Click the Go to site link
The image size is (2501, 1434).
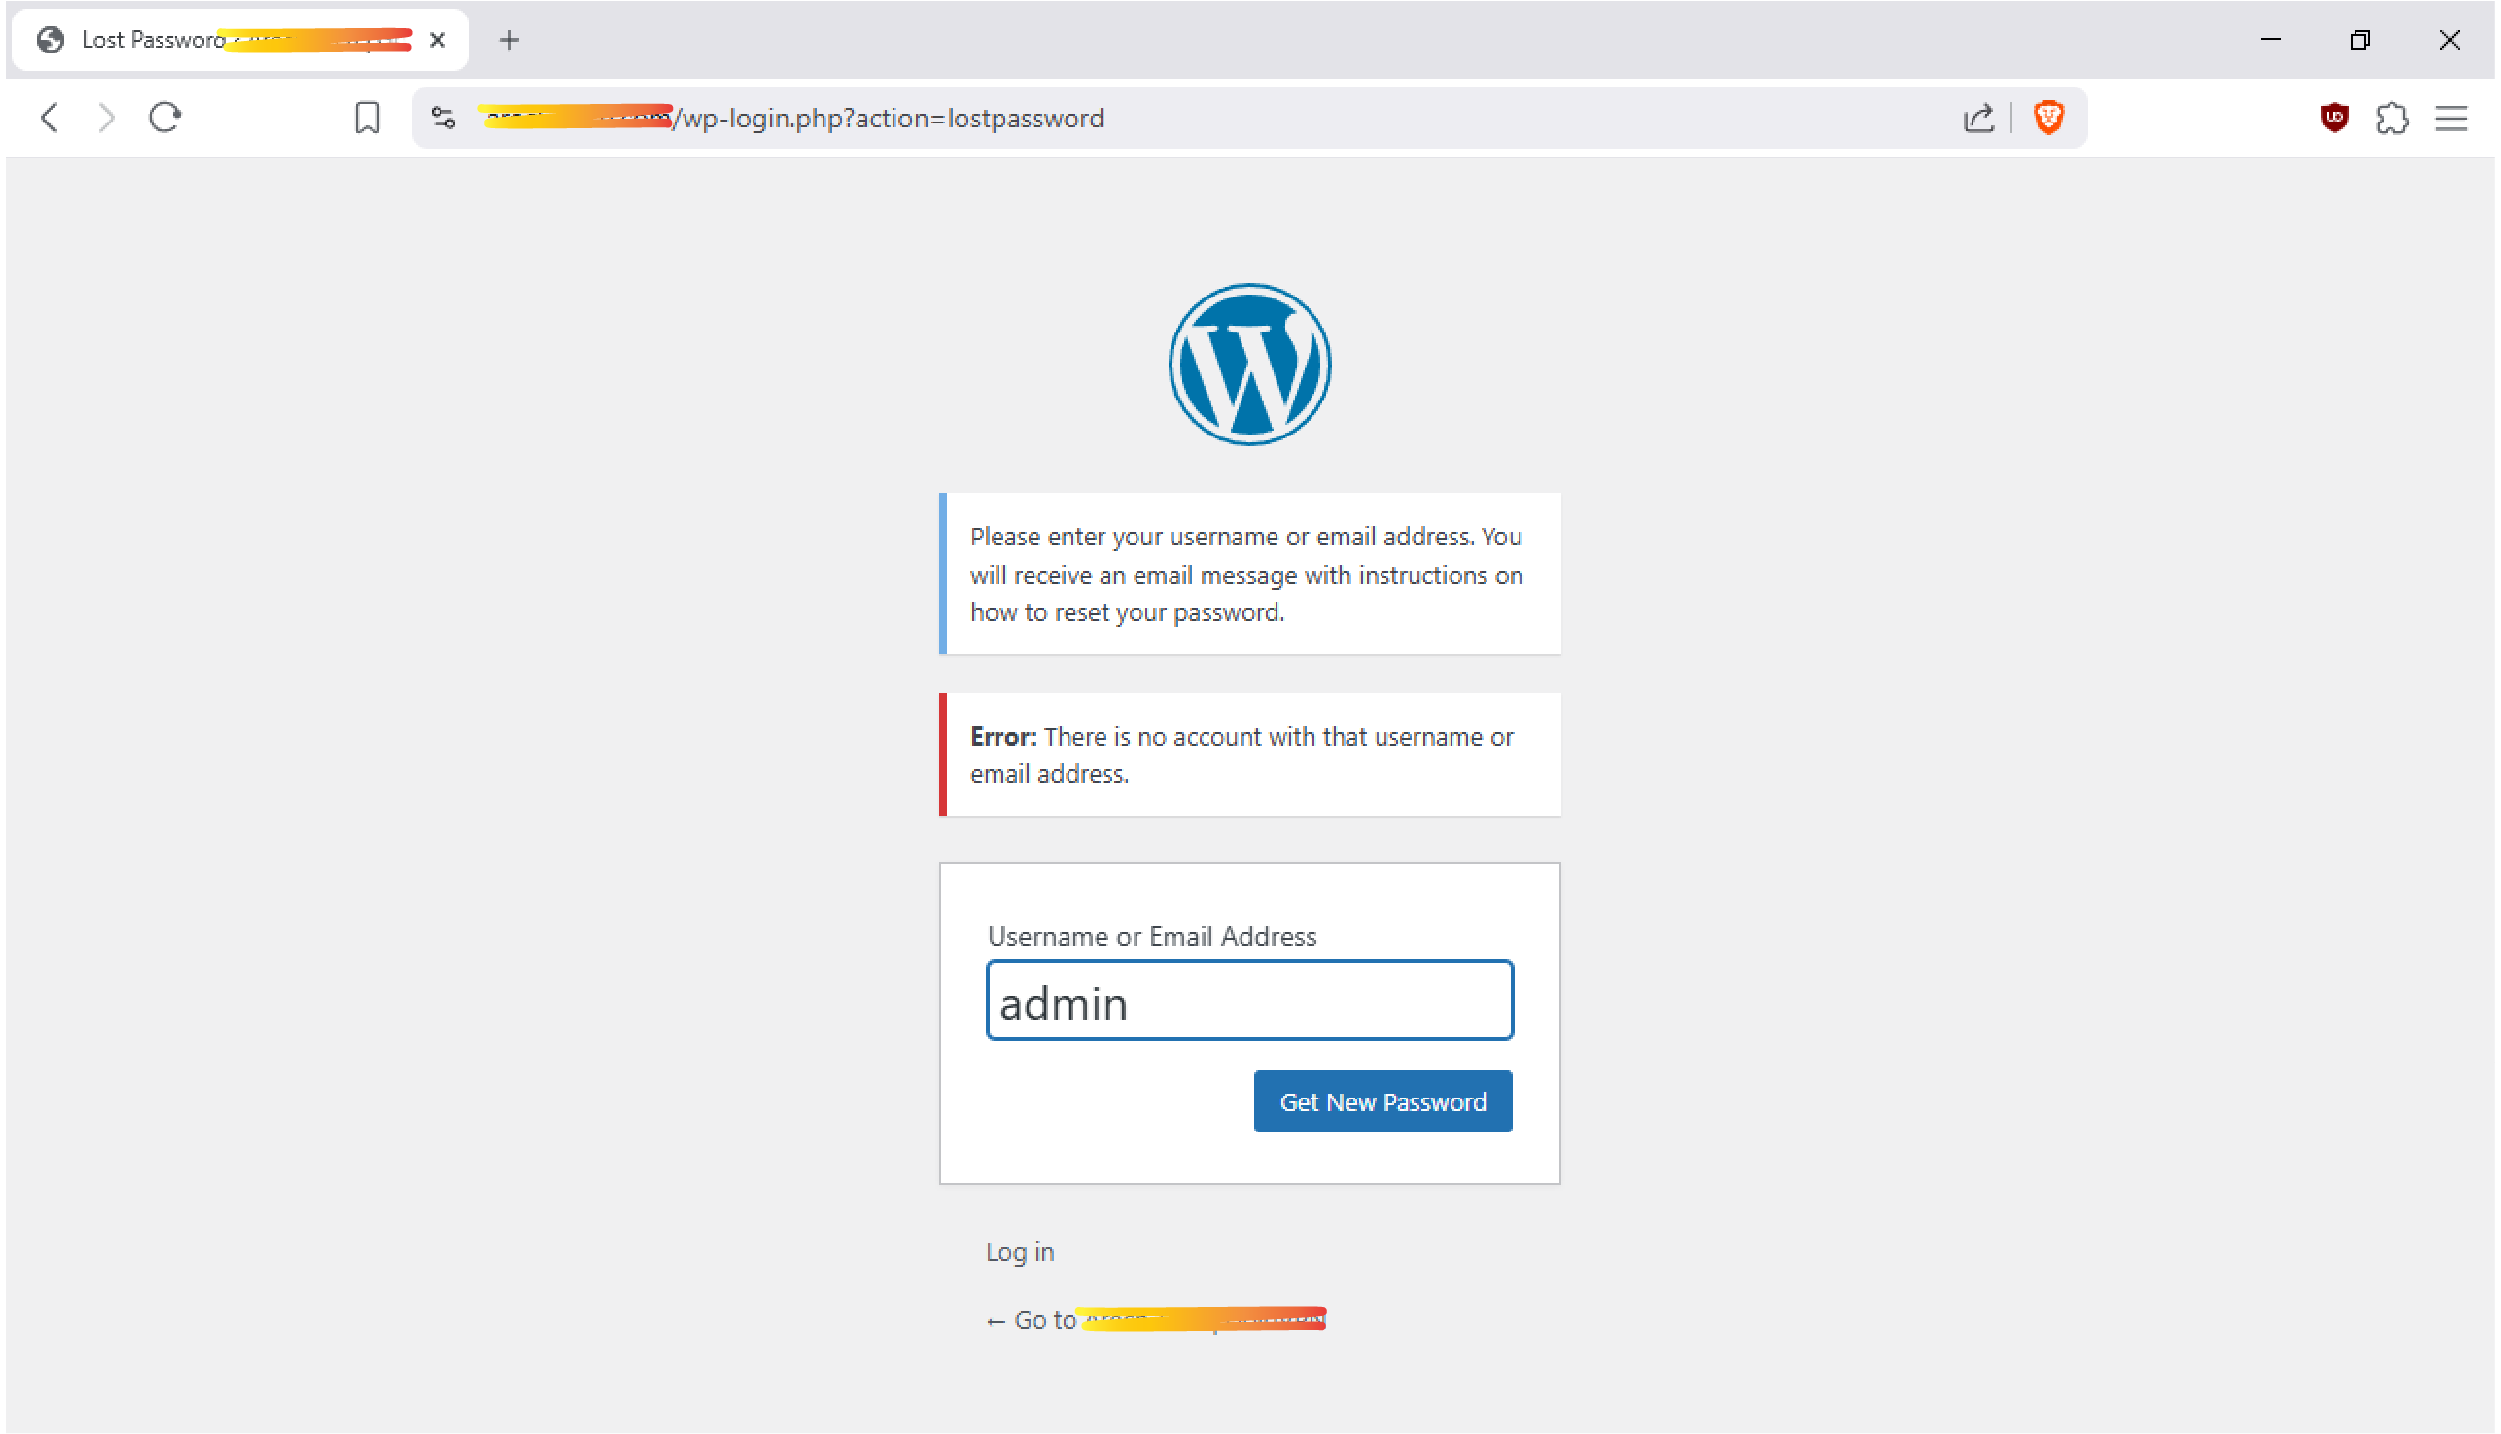pyautogui.click(x=1156, y=1320)
